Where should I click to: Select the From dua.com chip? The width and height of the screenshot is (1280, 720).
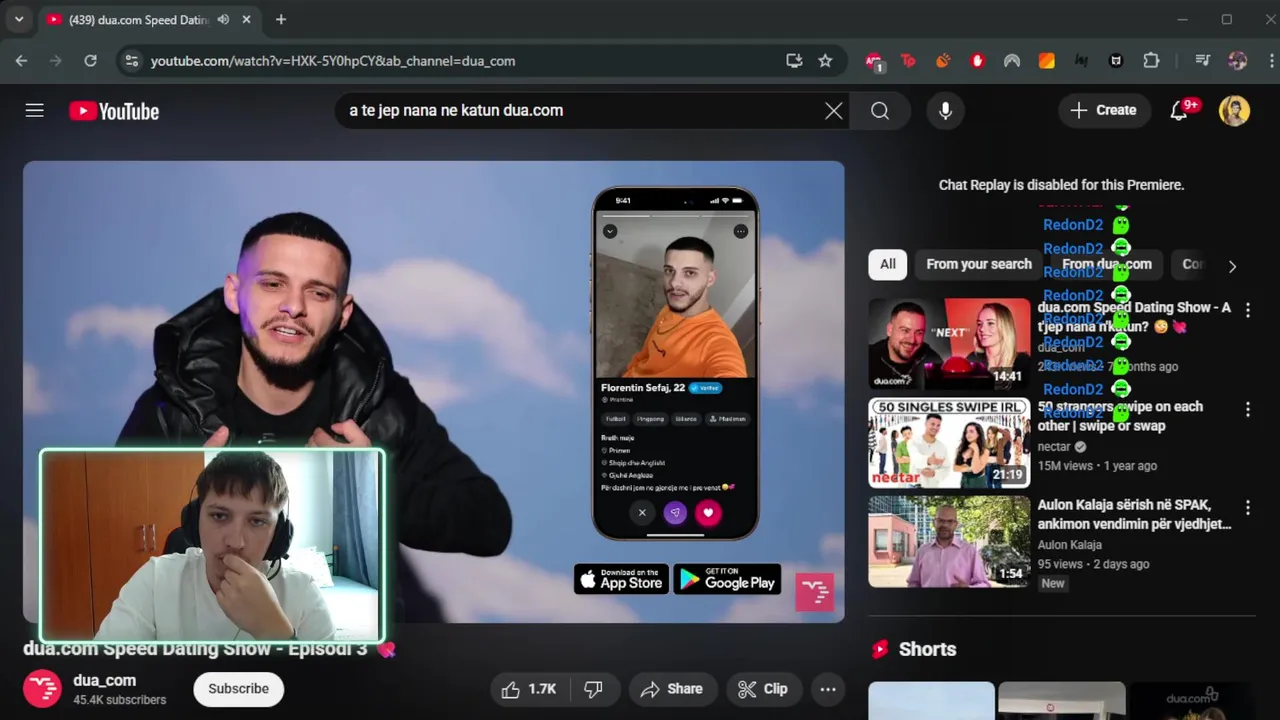1107,264
